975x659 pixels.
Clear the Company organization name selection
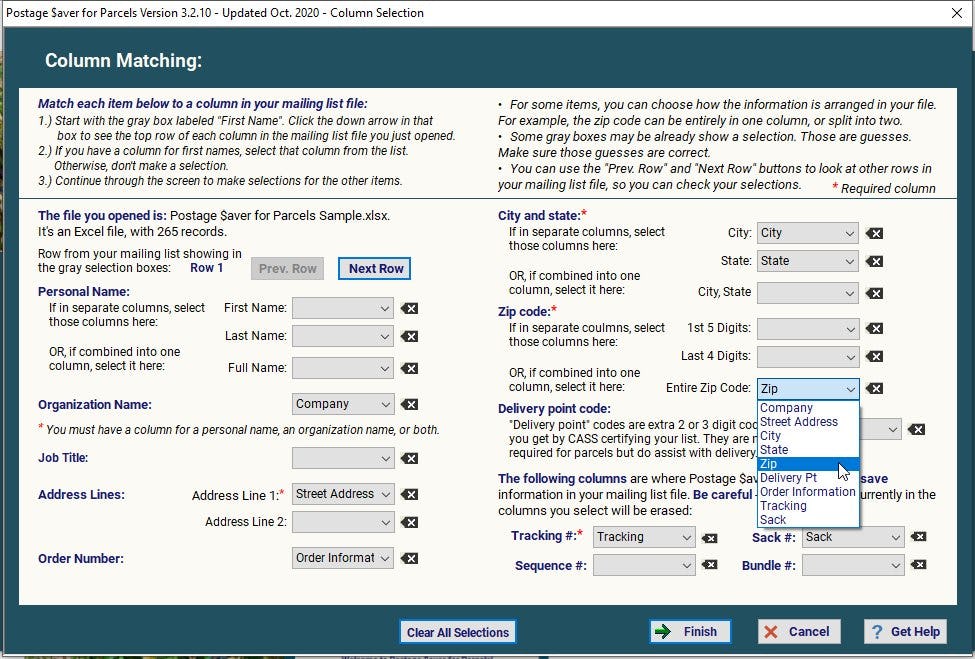point(408,404)
